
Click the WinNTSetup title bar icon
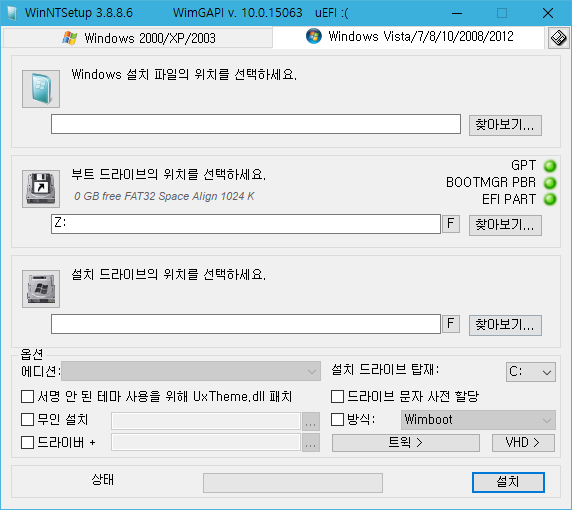click(12, 13)
